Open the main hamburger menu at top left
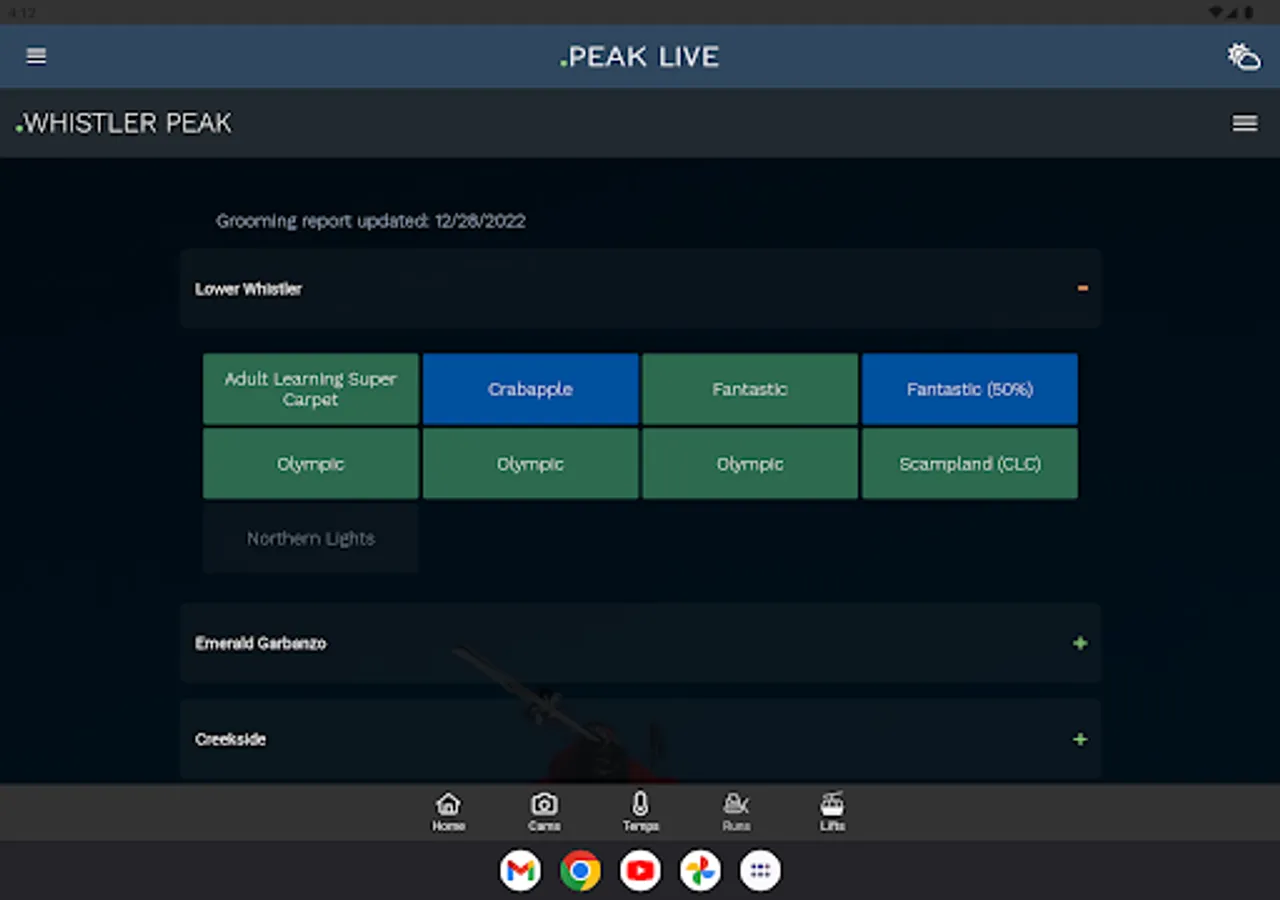 tap(36, 56)
